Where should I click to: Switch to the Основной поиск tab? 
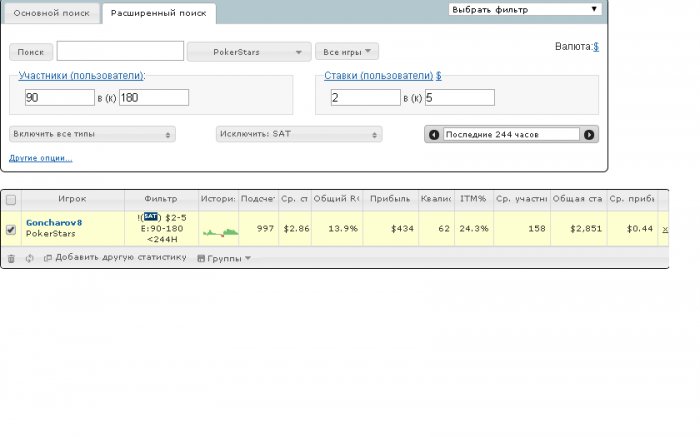click(x=52, y=13)
